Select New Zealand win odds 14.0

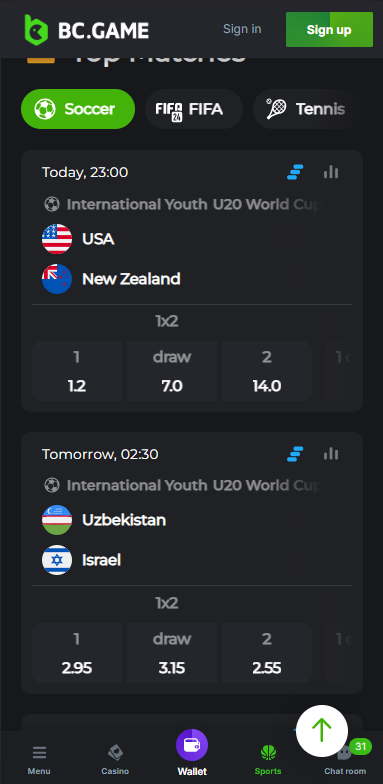coord(267,371)
